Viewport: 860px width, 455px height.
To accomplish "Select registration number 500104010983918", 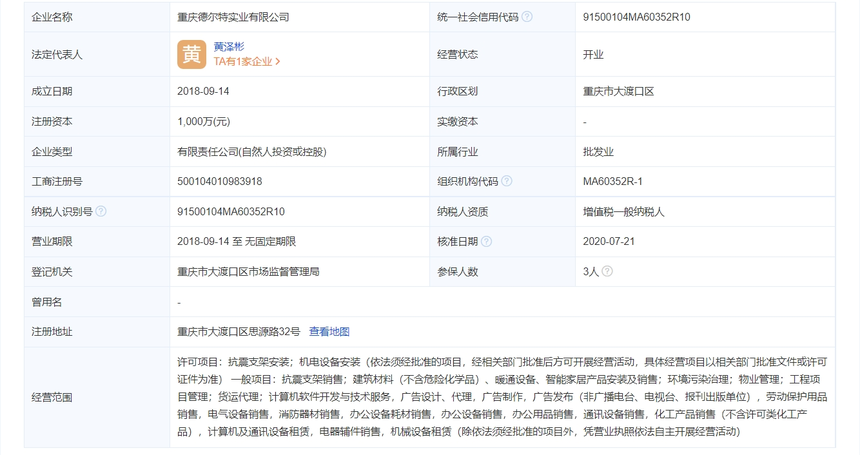I will coord(219,181).
